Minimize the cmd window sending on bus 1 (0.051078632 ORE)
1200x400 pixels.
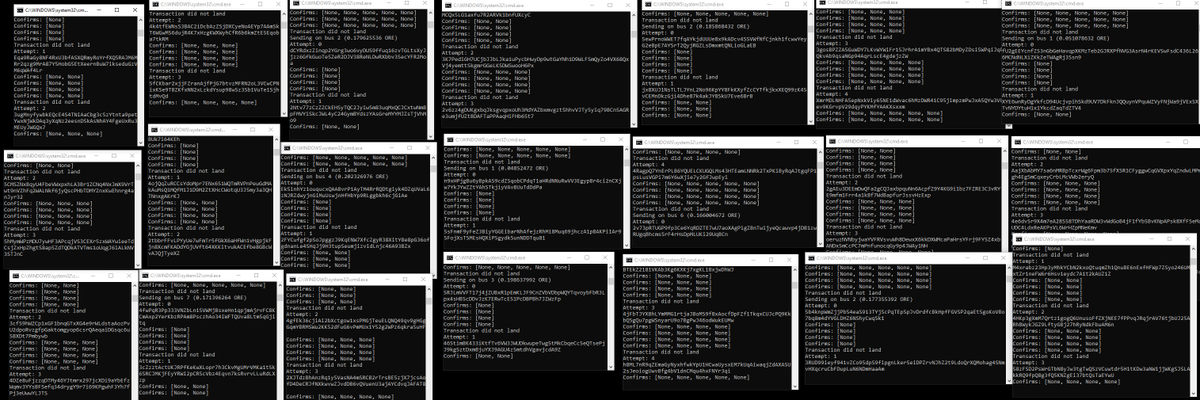(1160, 3)
